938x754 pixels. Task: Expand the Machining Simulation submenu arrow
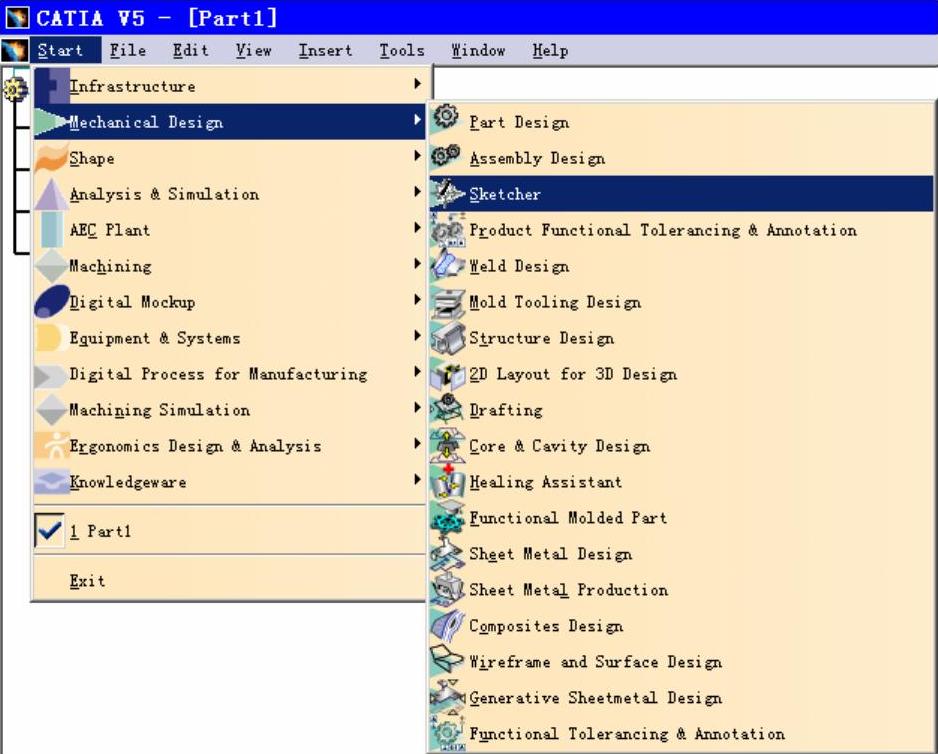pos(417,408)
